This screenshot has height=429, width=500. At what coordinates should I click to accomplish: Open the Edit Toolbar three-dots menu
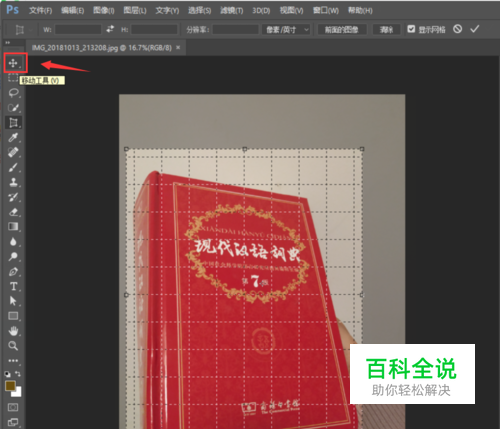pyautogui.click(x=13, y=360)
